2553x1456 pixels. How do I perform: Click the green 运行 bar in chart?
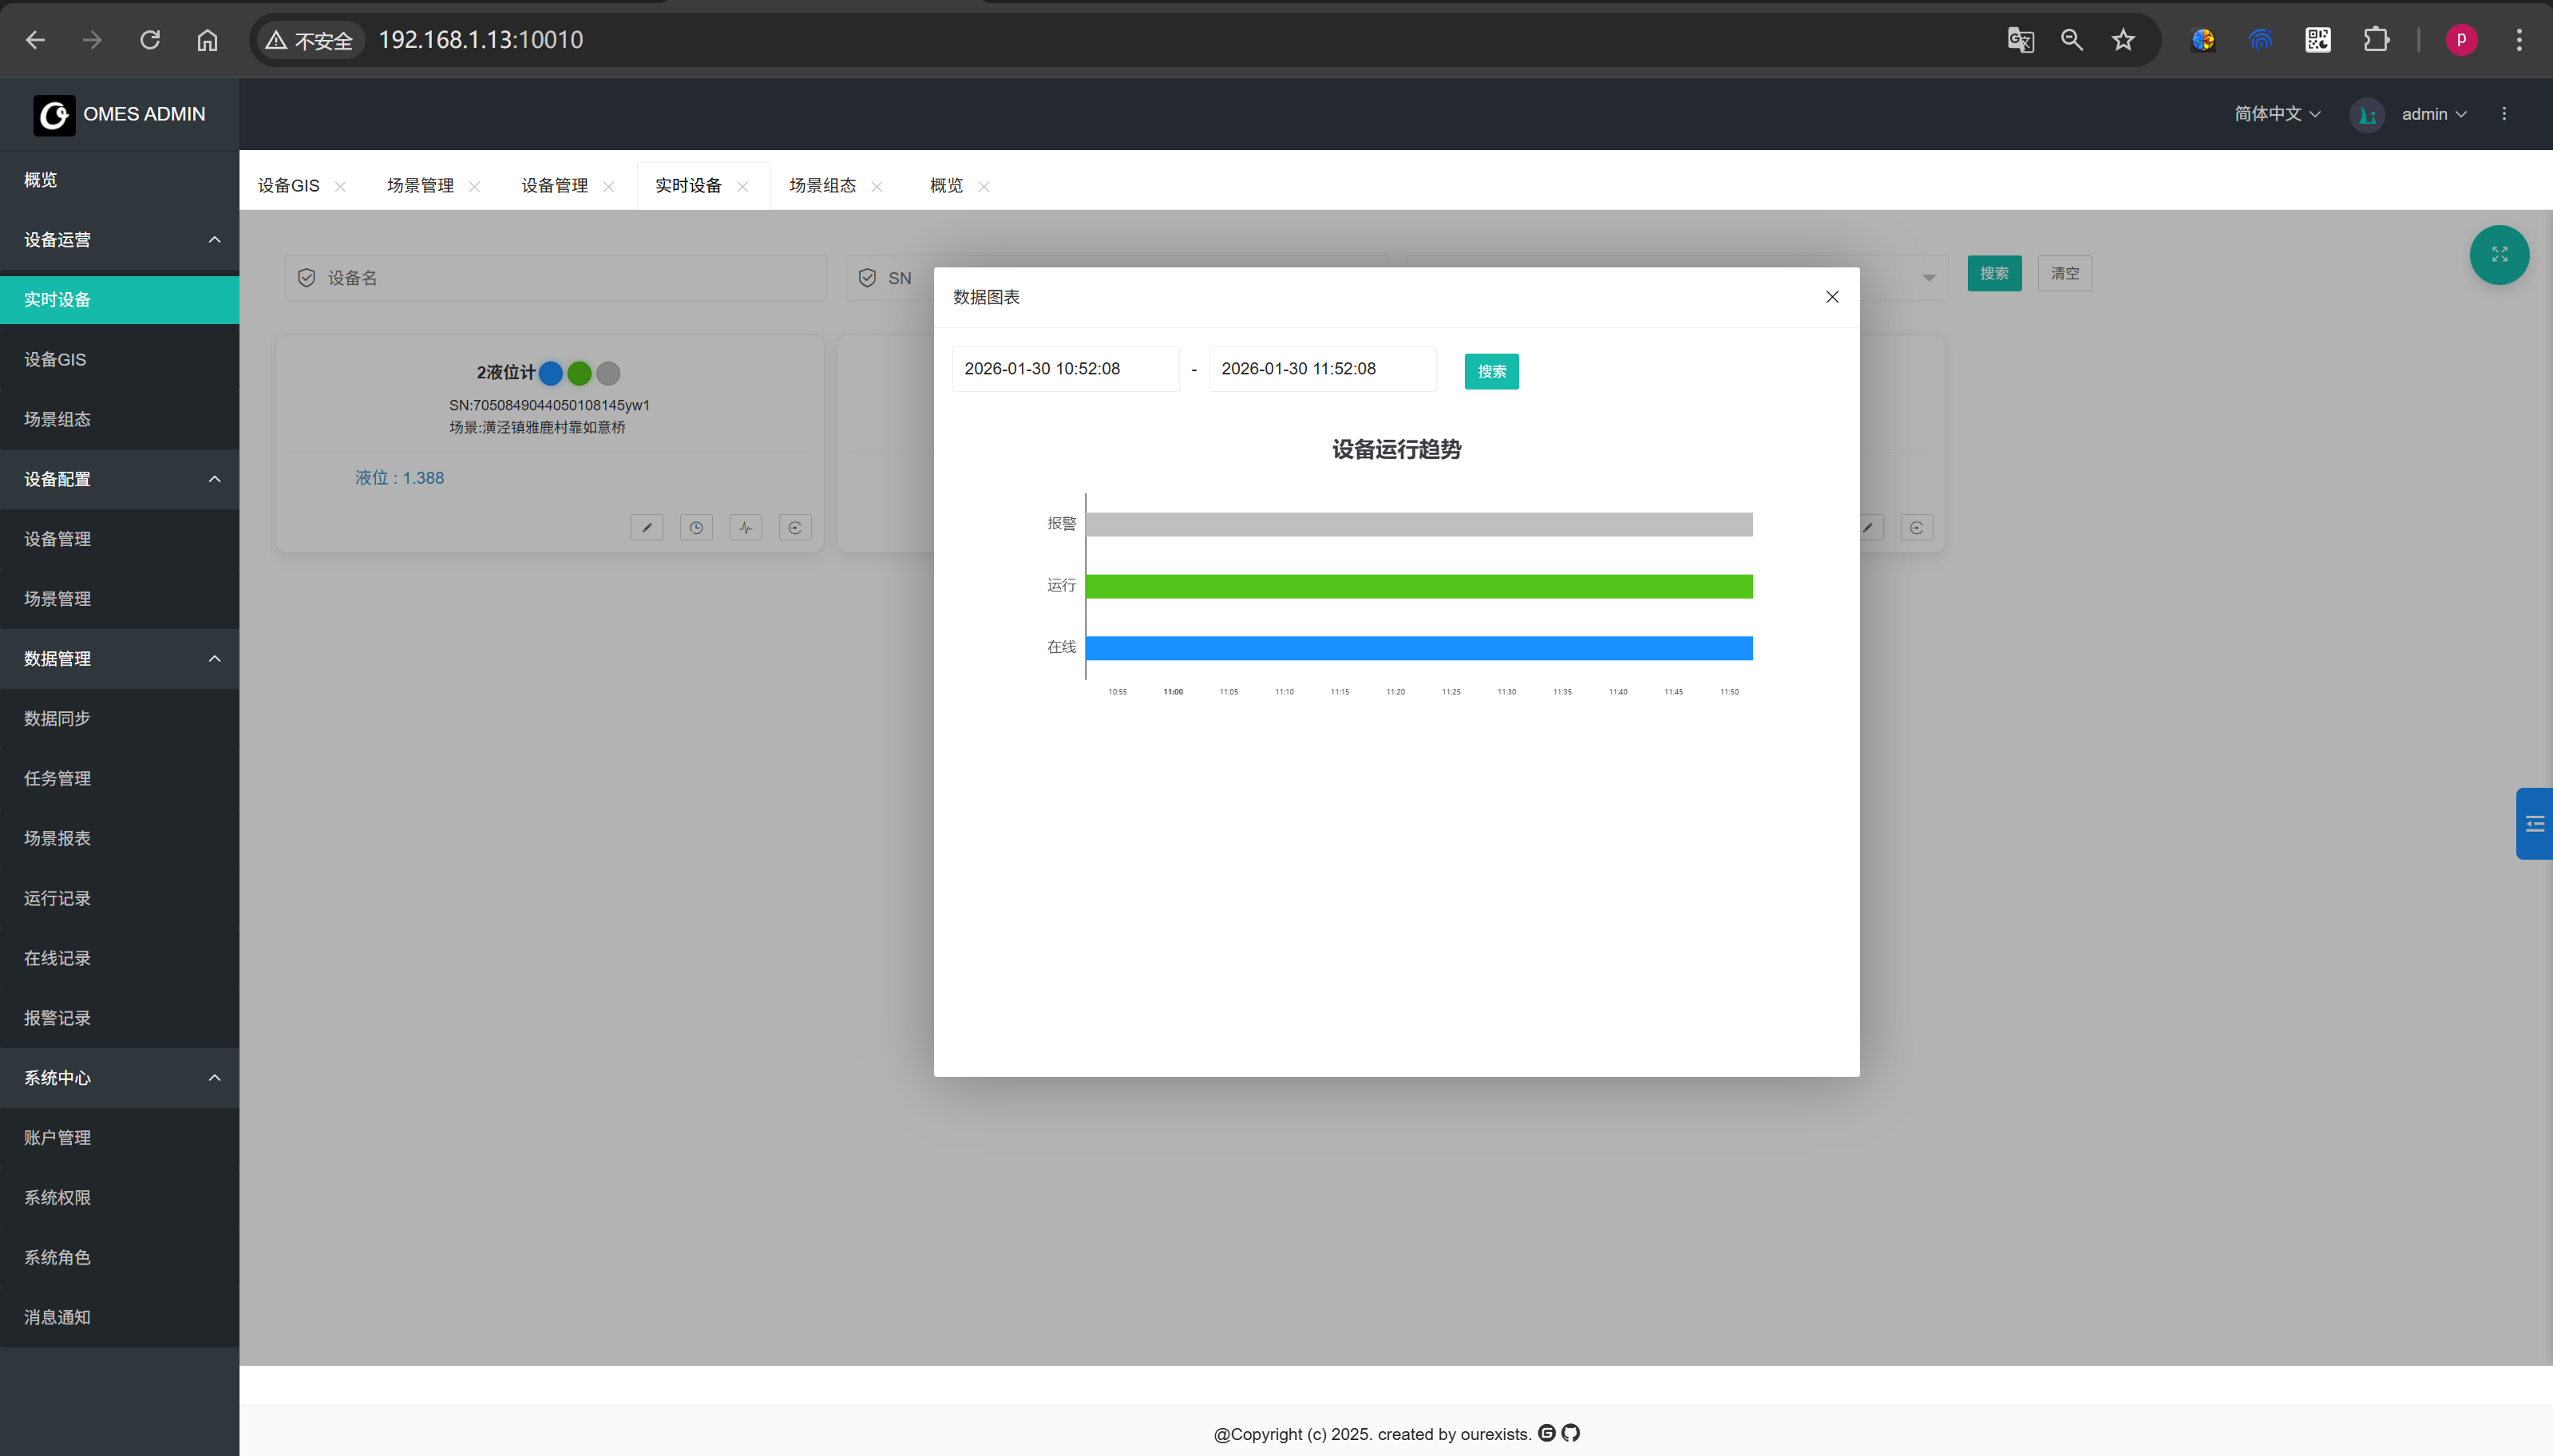[1418, 587]
